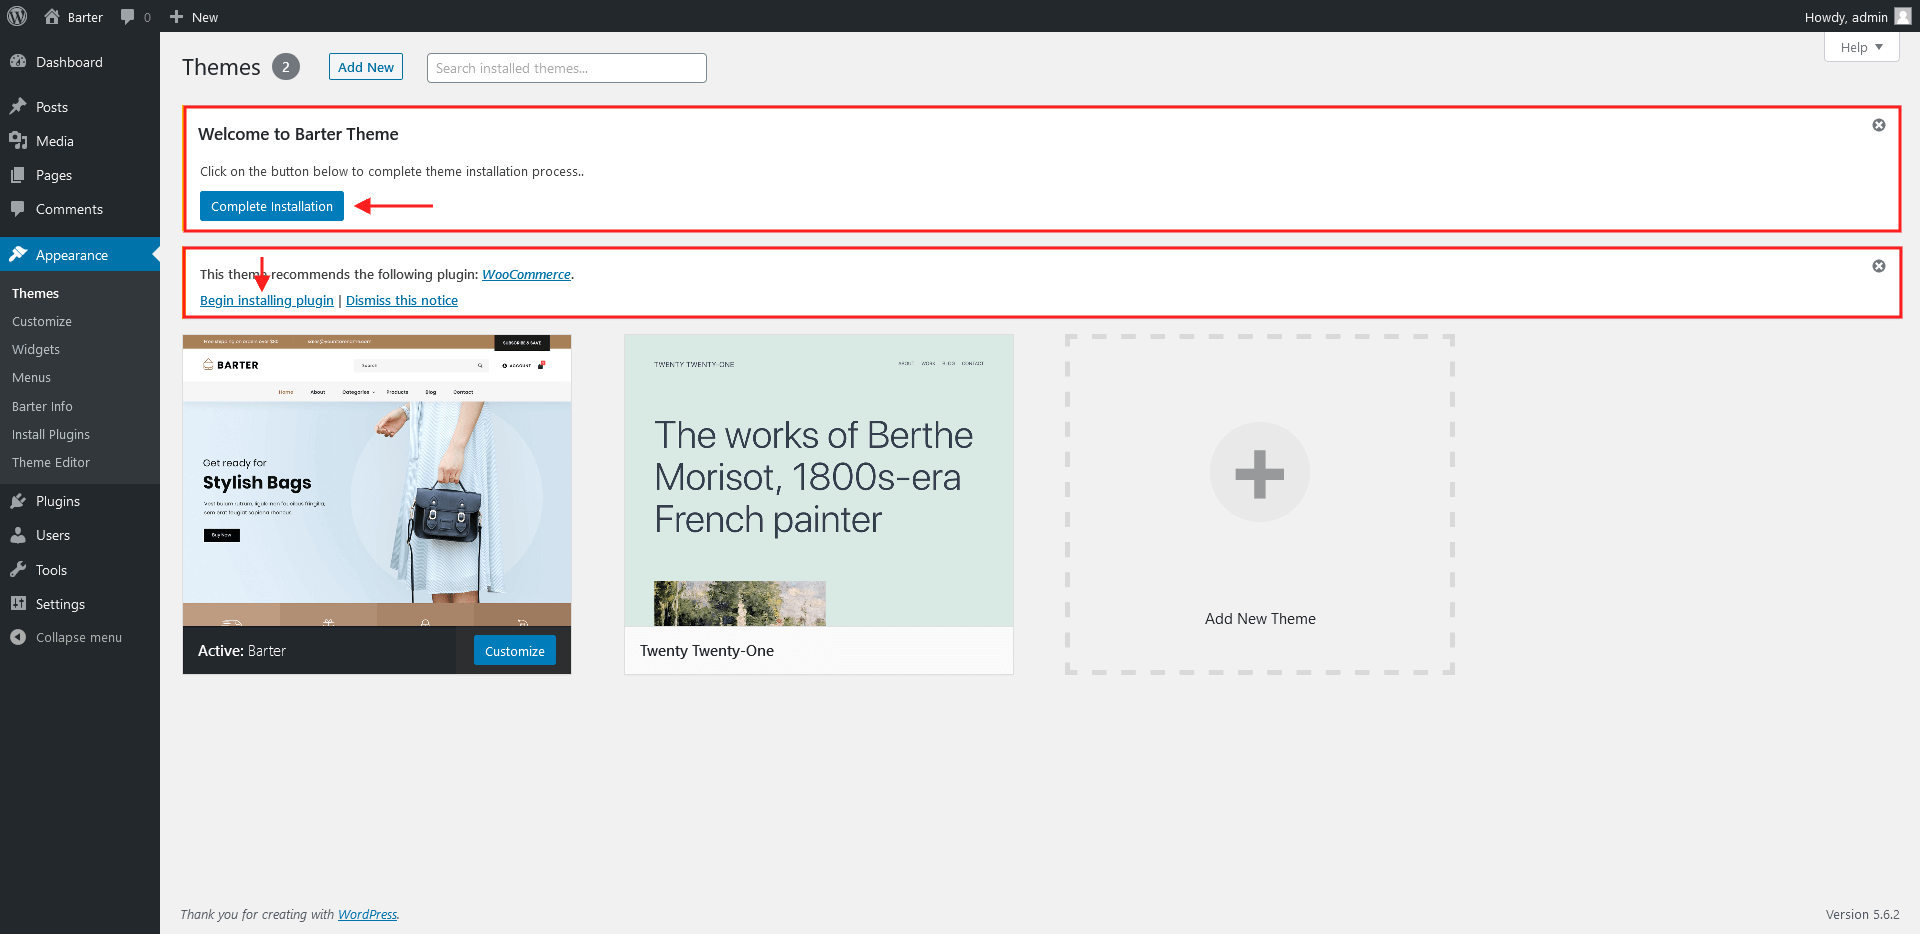Open the WooCommerce plugin link
This screenshot has height=934, width=1920.
[526, 274]
